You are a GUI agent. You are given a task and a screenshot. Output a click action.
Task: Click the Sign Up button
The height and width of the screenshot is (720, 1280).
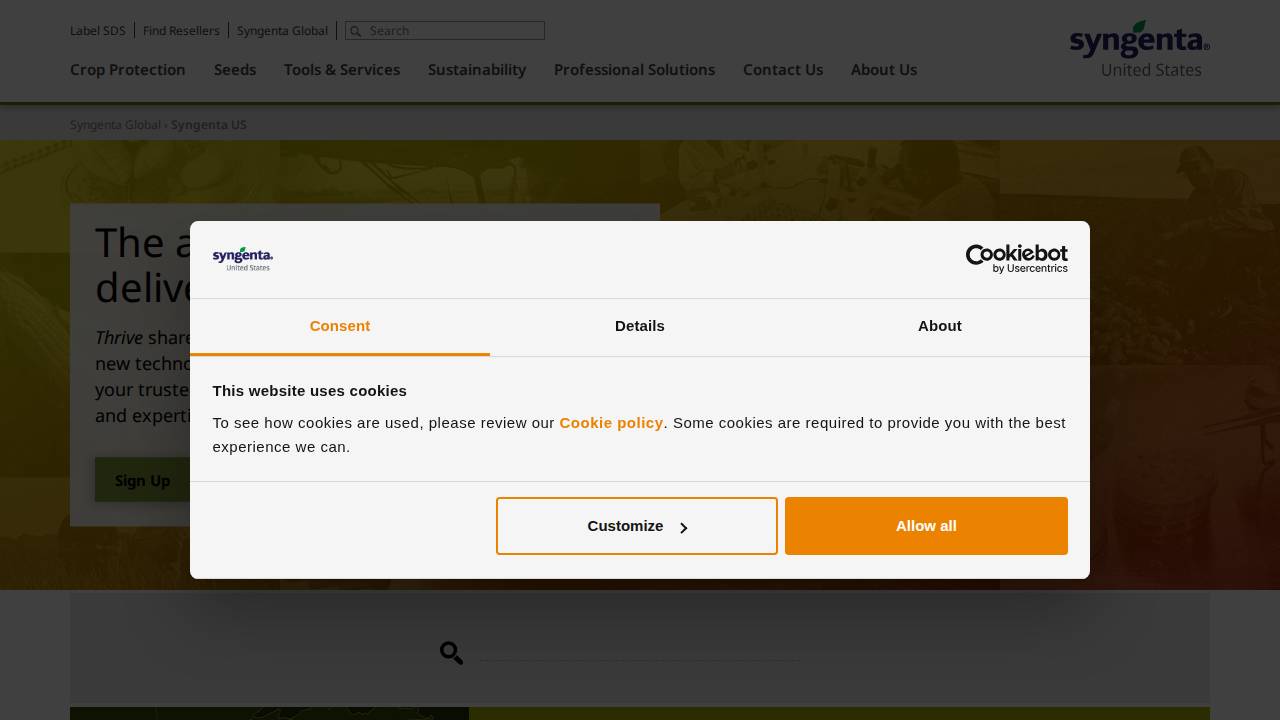142,480
